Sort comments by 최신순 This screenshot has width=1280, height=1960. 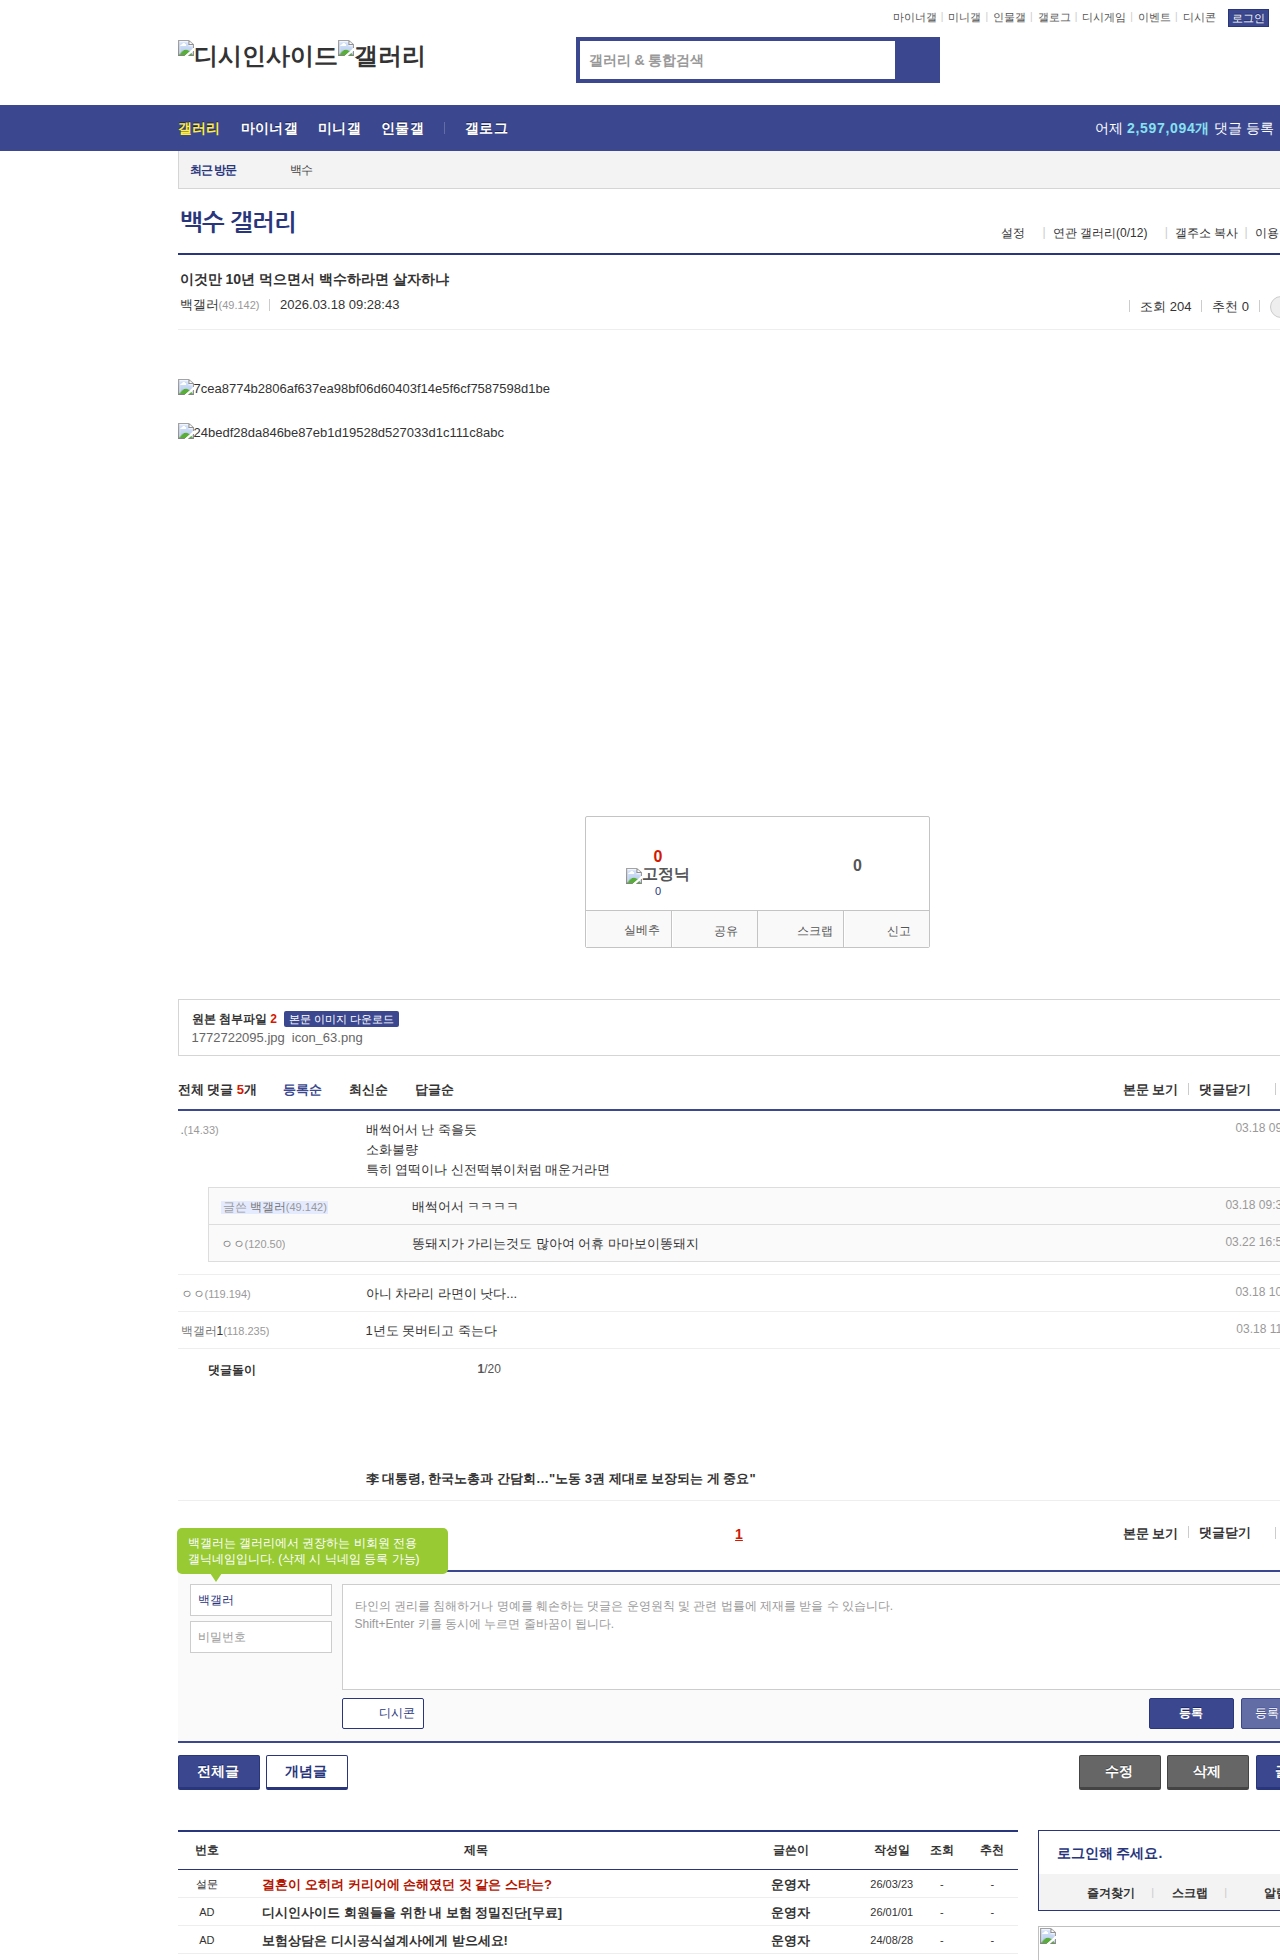(368, 1090)
